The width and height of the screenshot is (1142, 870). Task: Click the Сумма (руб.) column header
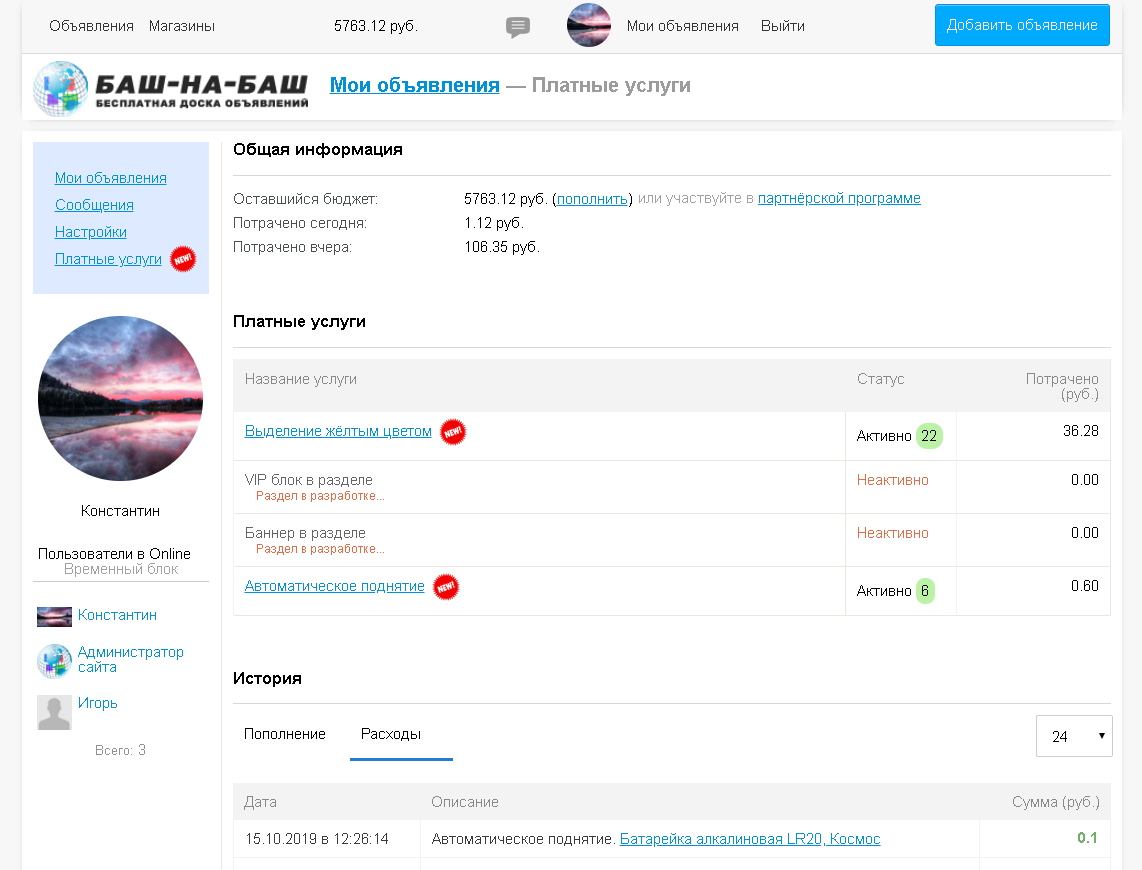click(1055, 802)
